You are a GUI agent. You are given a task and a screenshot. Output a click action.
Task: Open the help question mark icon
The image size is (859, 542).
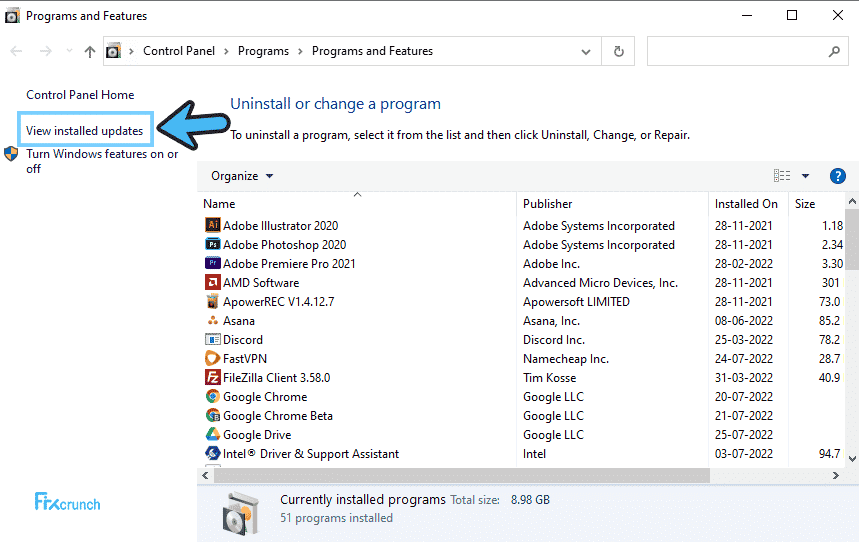(x=838, y=176)
